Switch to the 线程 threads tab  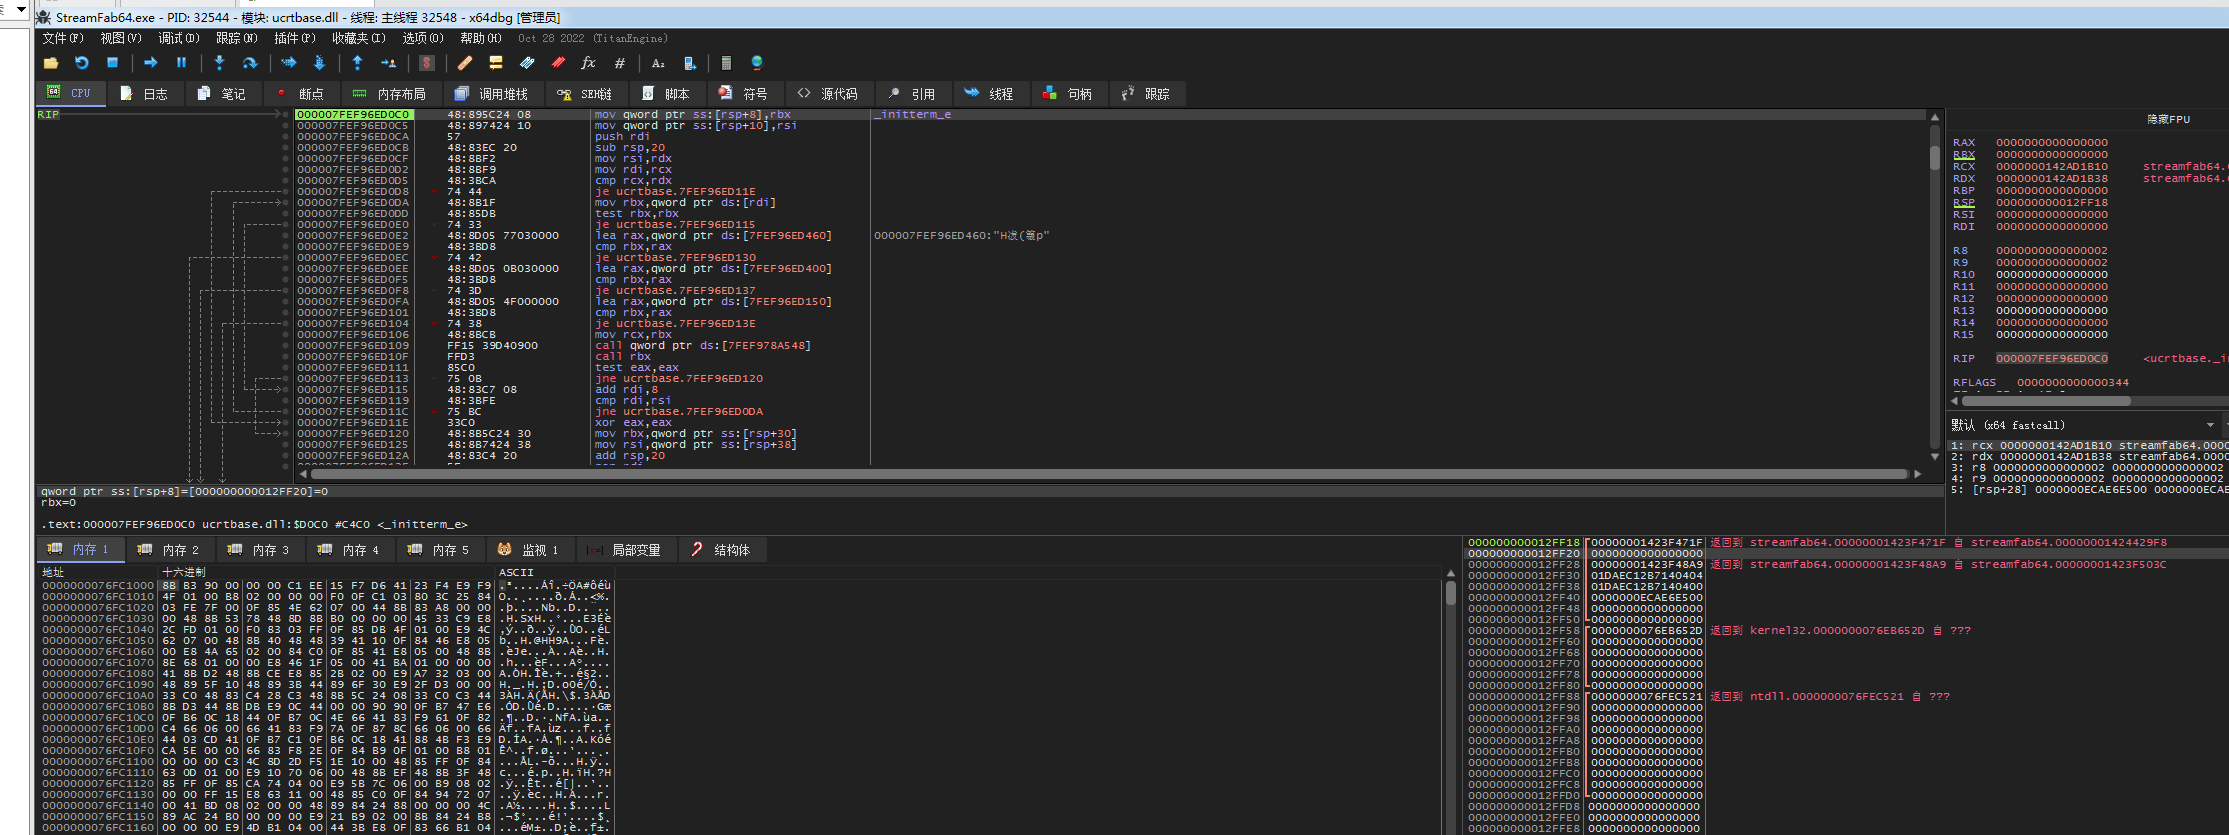[990, 93]
